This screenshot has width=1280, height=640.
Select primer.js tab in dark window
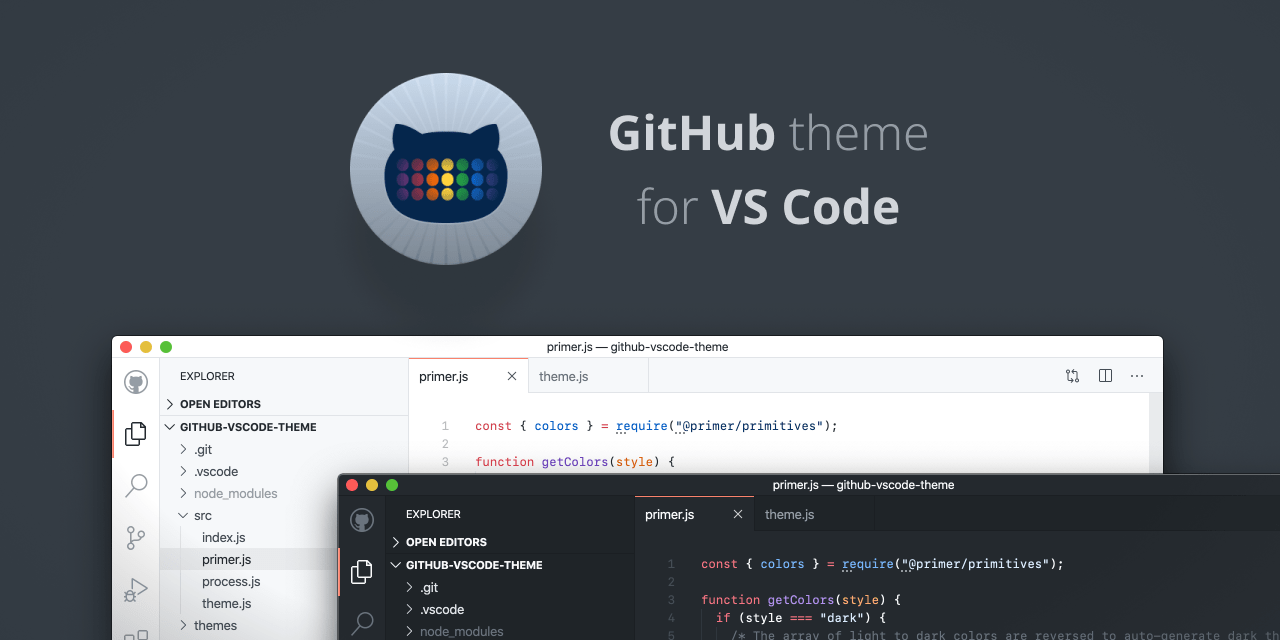click(695, 514)
